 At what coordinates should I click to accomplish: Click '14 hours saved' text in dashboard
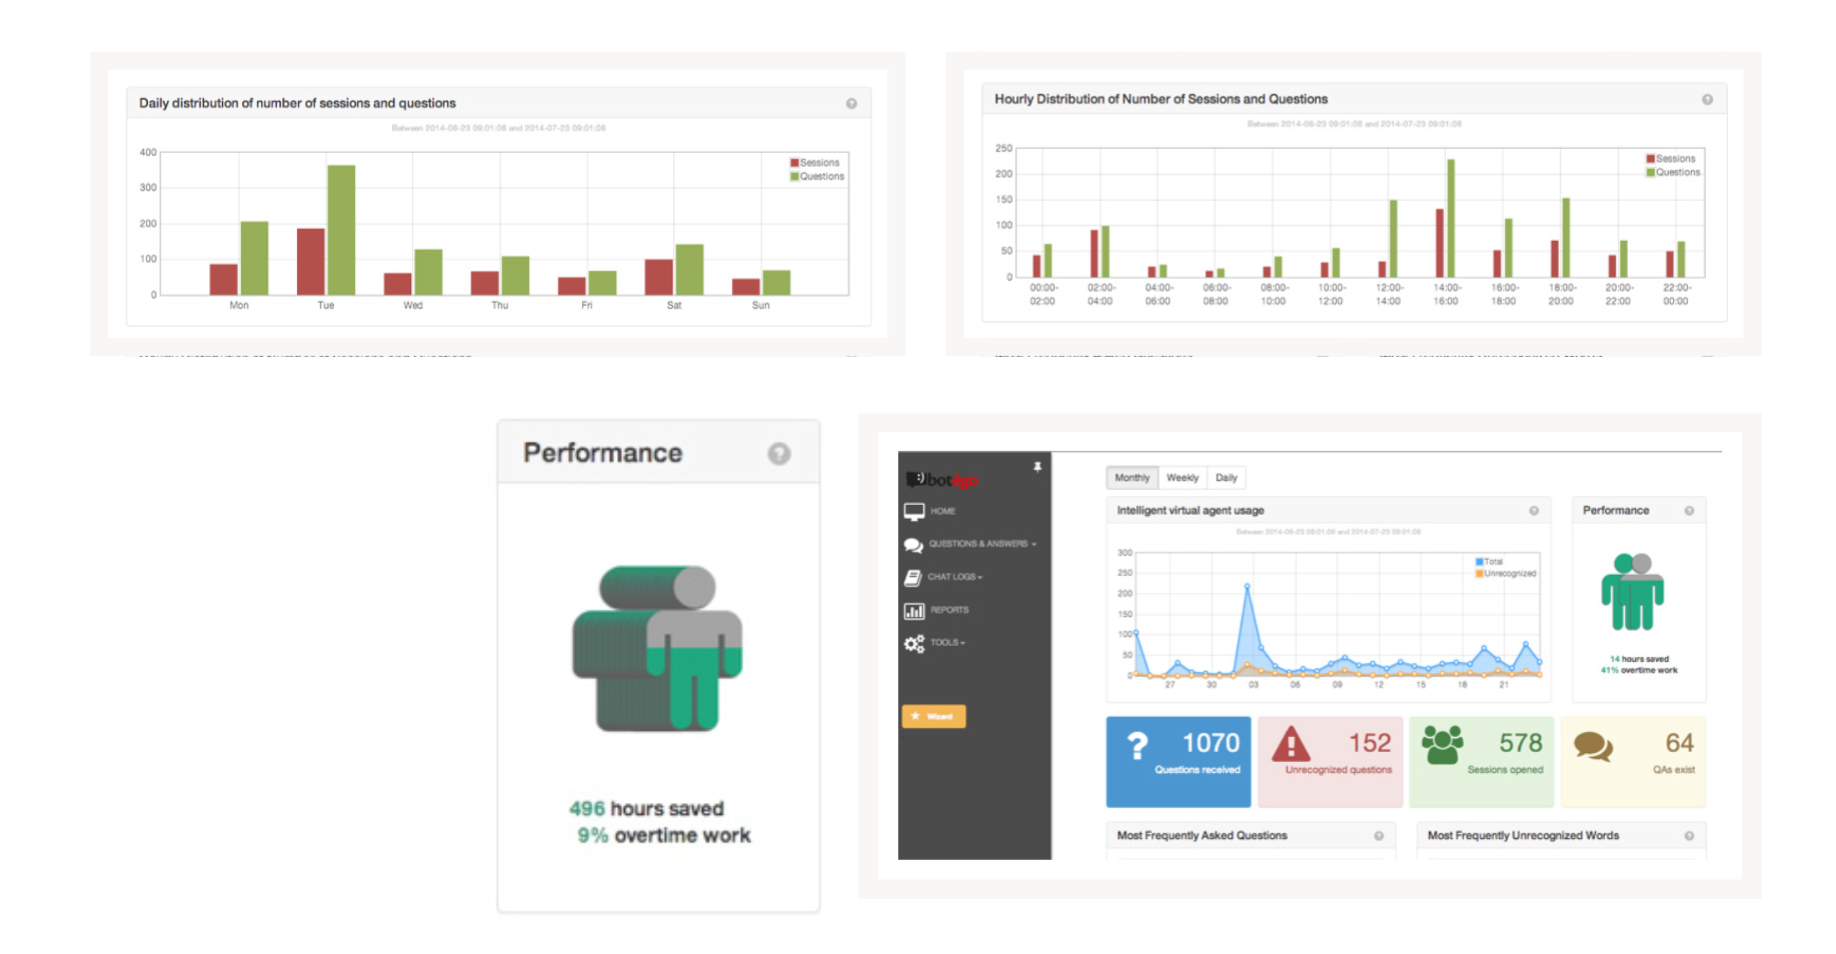pos(1639,660)
